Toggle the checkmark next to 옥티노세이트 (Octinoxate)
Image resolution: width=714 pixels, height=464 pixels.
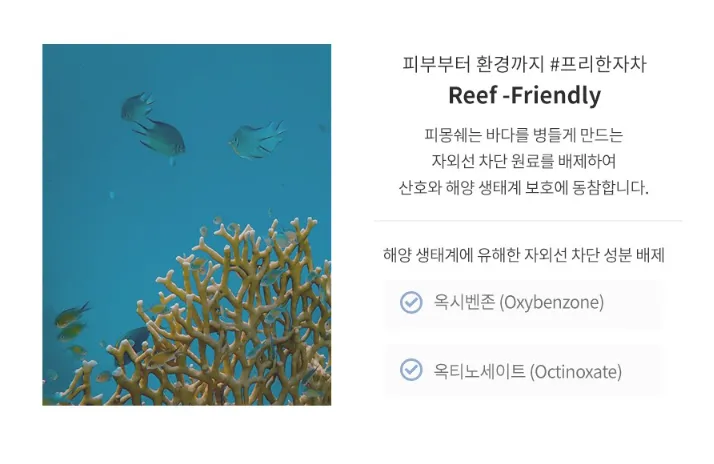(410, 371)
